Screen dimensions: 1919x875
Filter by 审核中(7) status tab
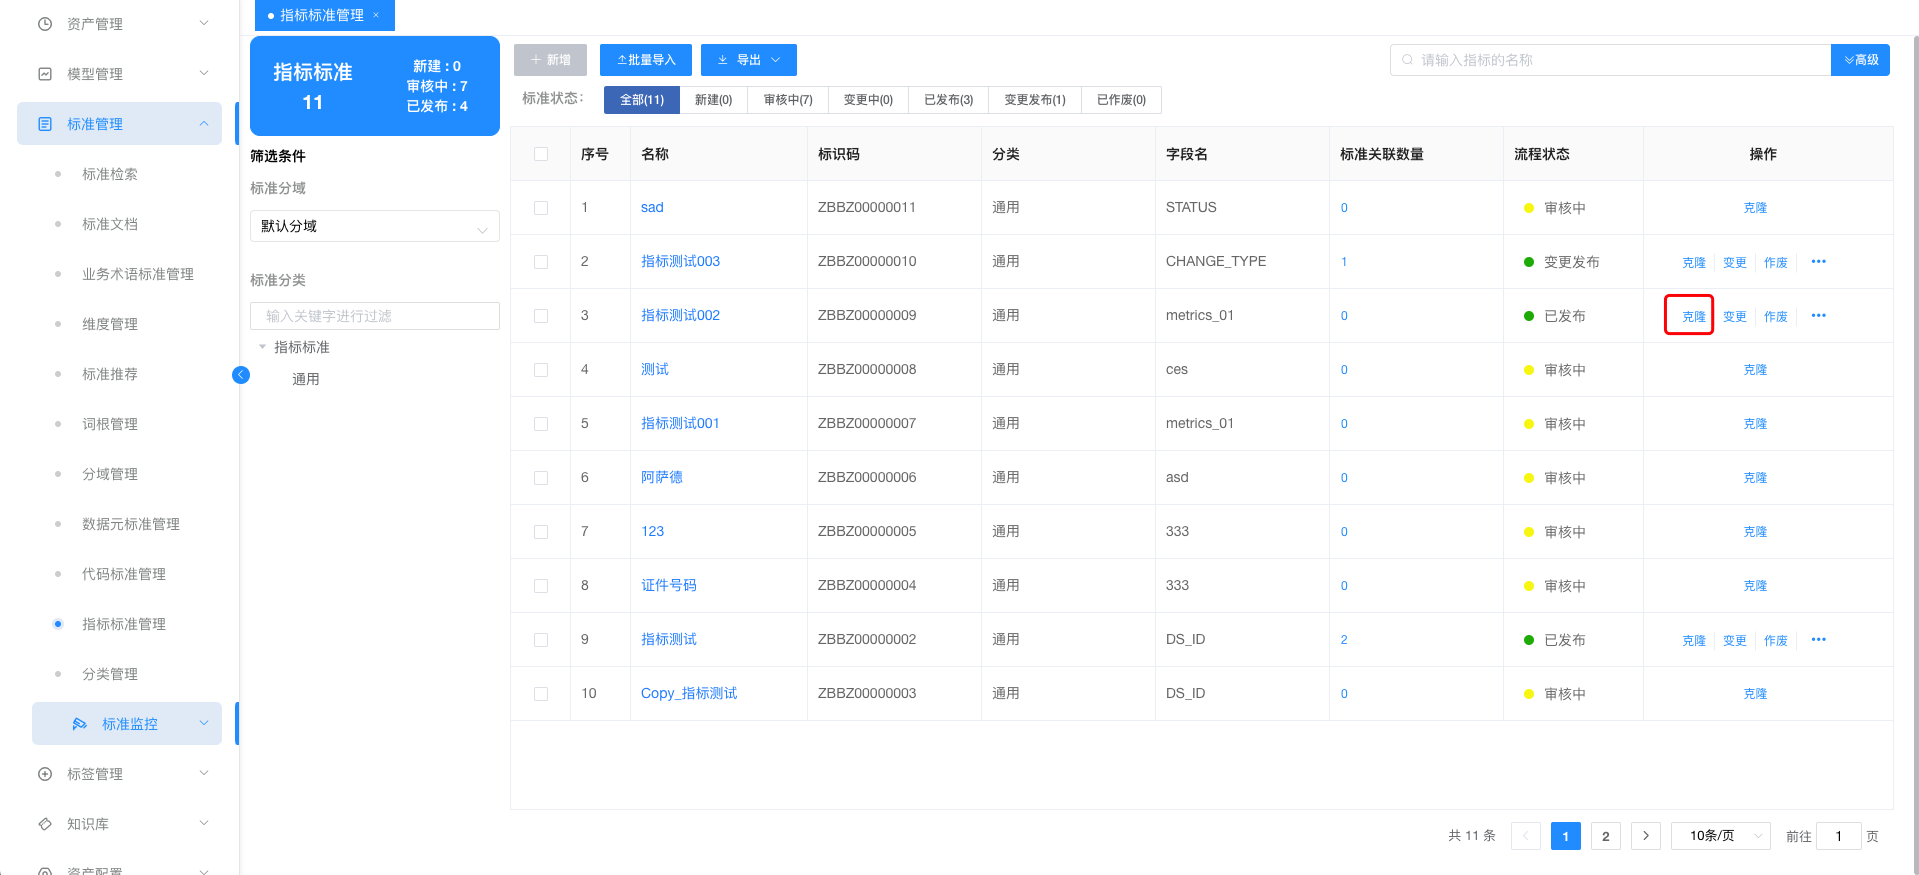(787, 100)
